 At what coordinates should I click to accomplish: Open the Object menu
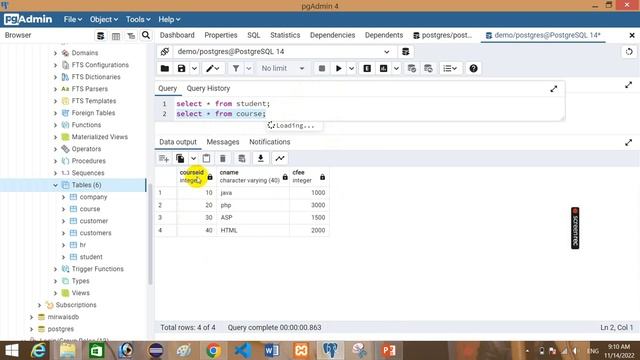104,20
